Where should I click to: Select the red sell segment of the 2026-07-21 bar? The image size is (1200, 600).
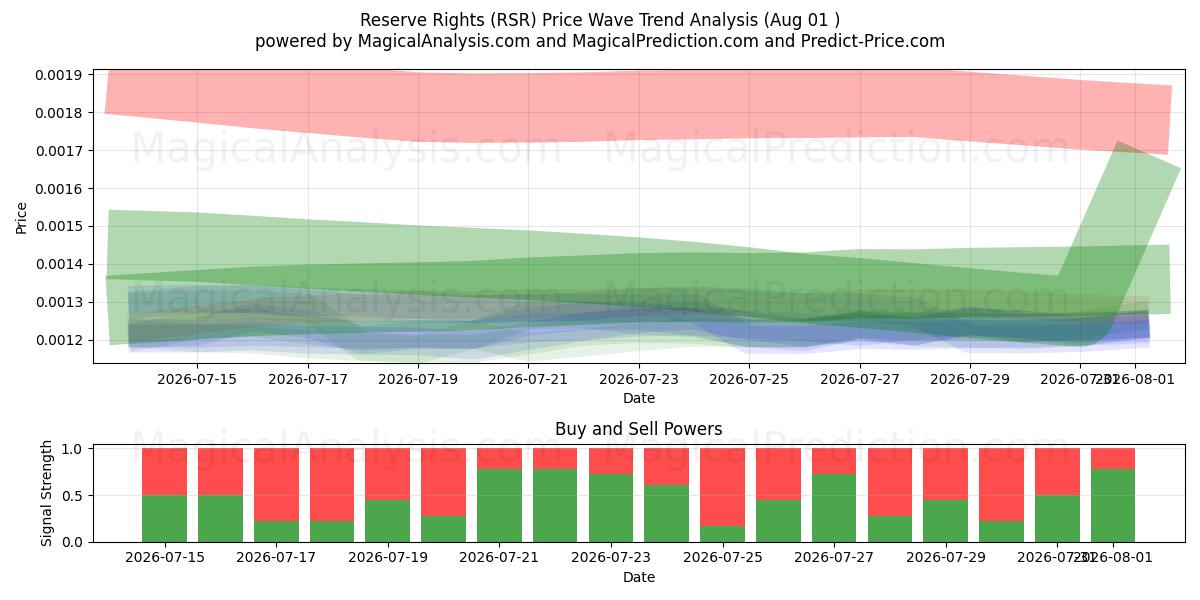pos(499,459)
